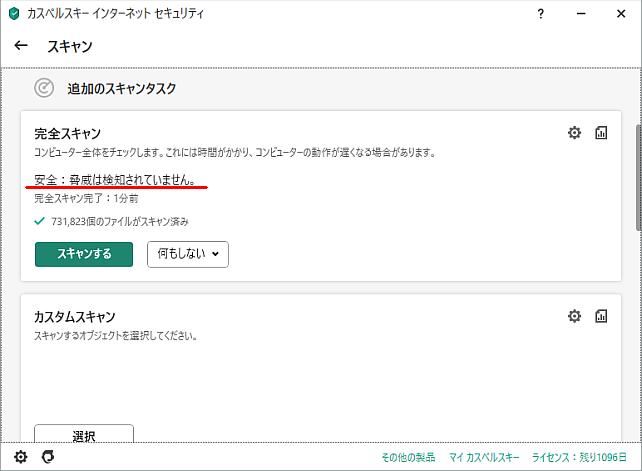Click the スキャンするオブジェクトを選択してください text
Image resolution: width=642 pixels, height=471 pixels.
(115, 336)
